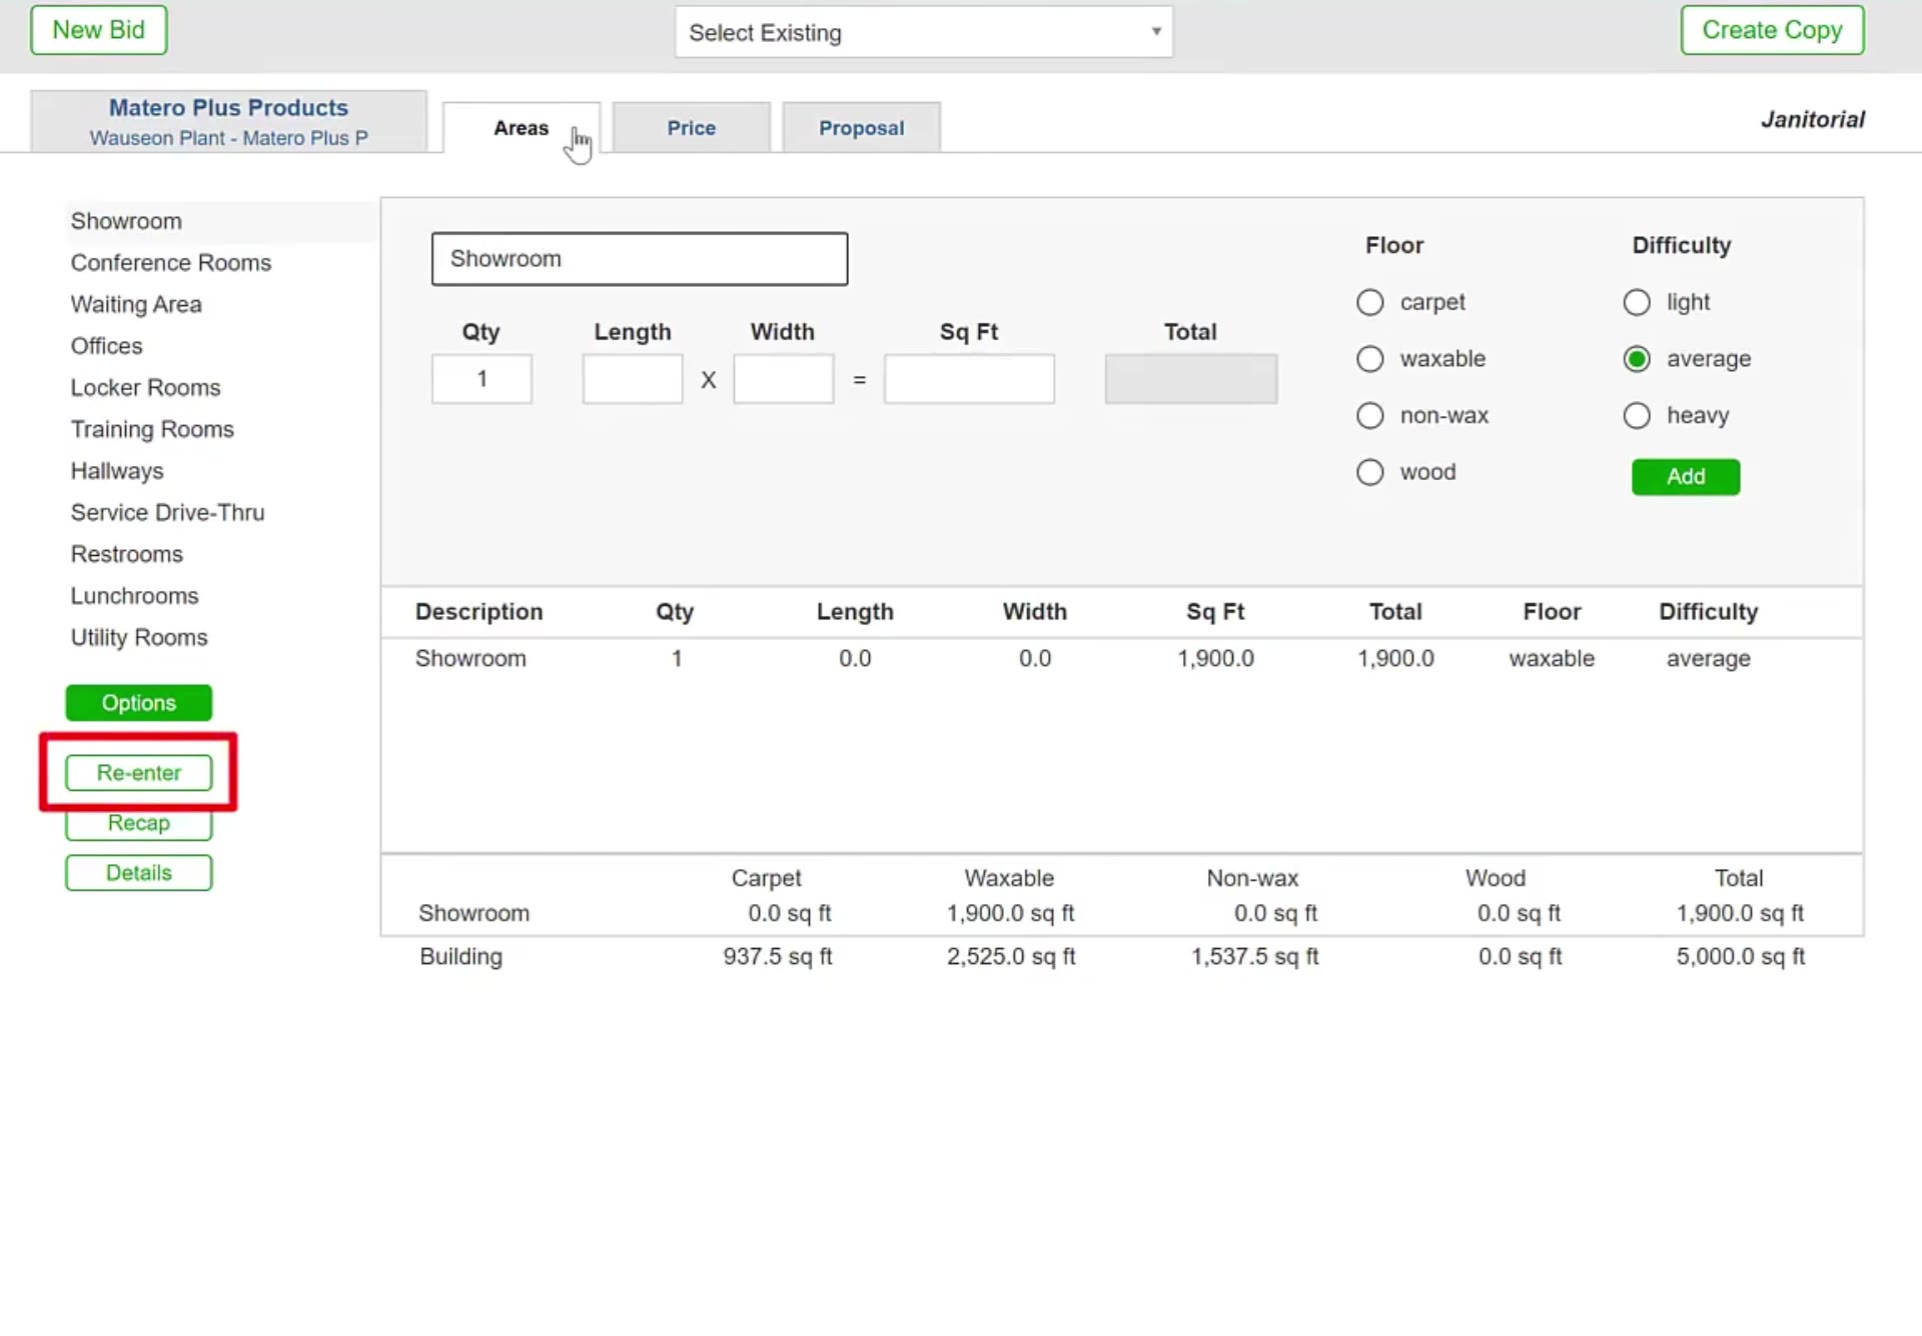Select the light difficulty radio button
1922x1336 pixels.
point(1637,302)
